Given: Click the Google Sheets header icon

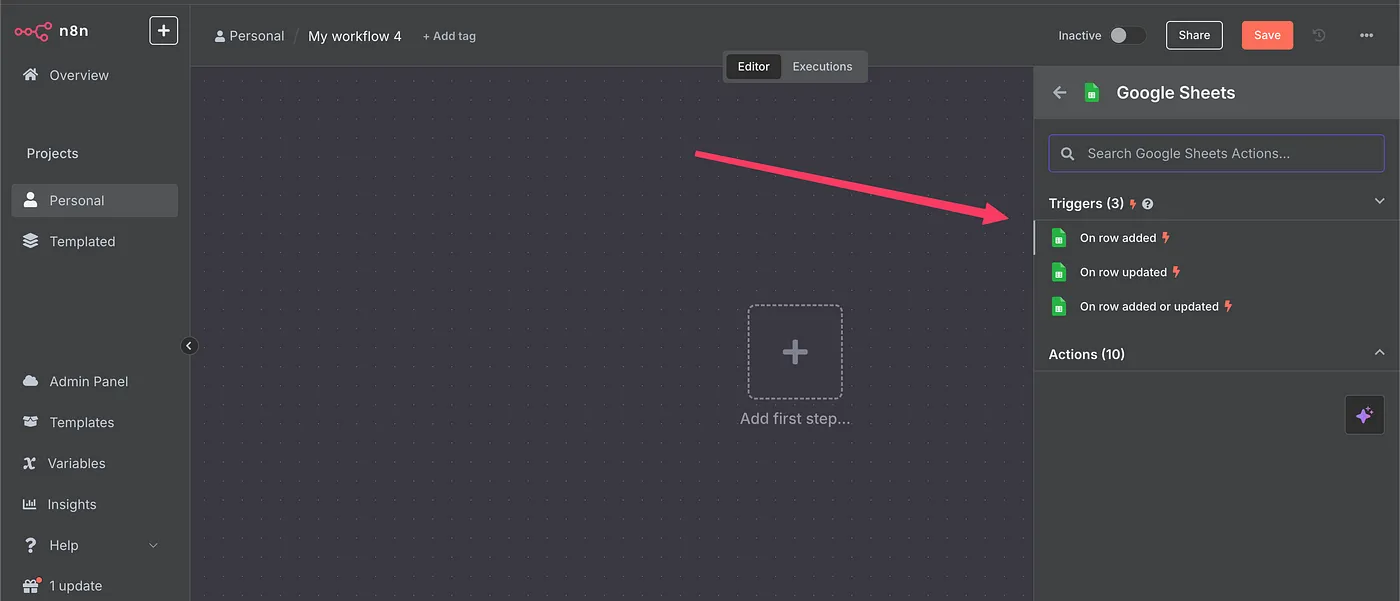Looking at the screenshot, I should [1093, 92].
